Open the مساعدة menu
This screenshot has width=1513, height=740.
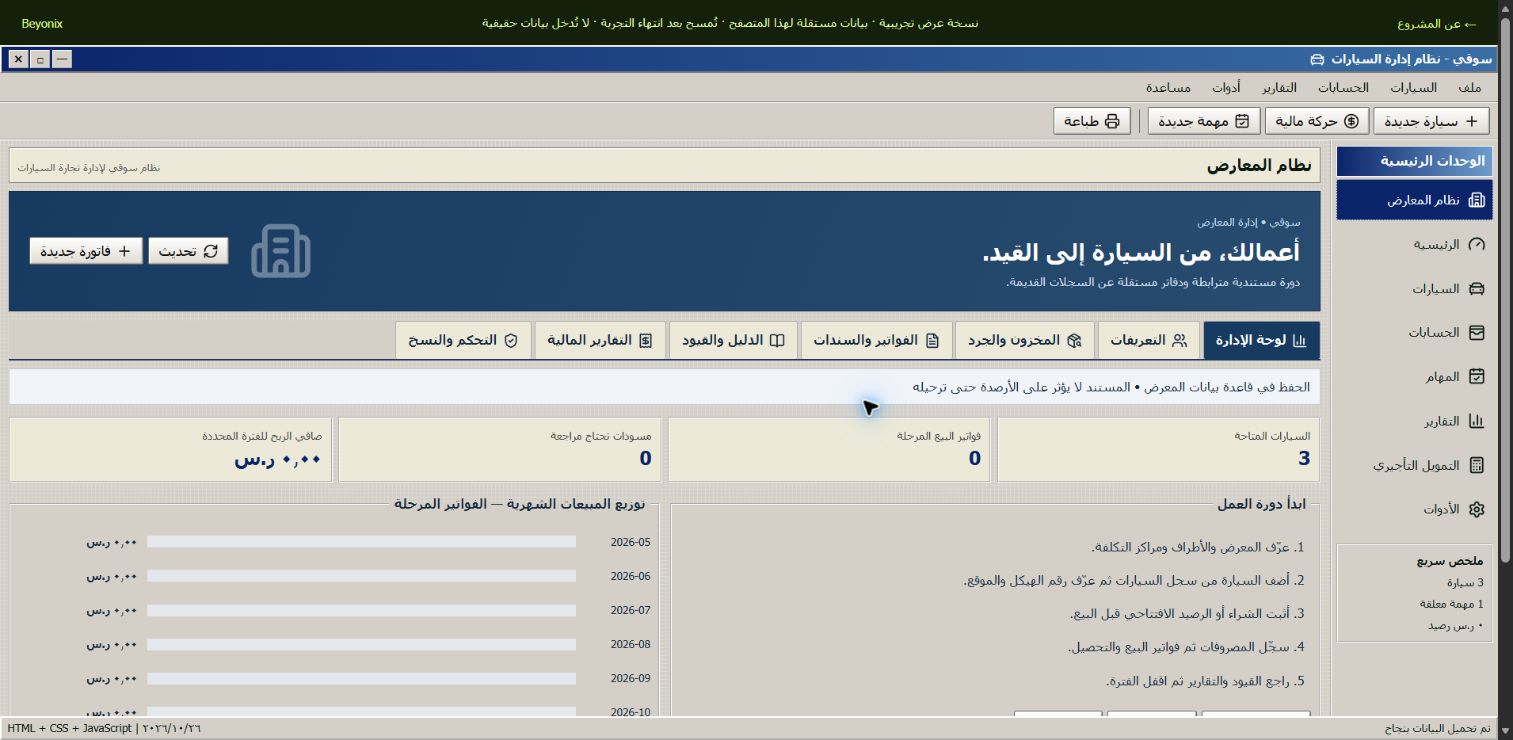pos(1167,88)
